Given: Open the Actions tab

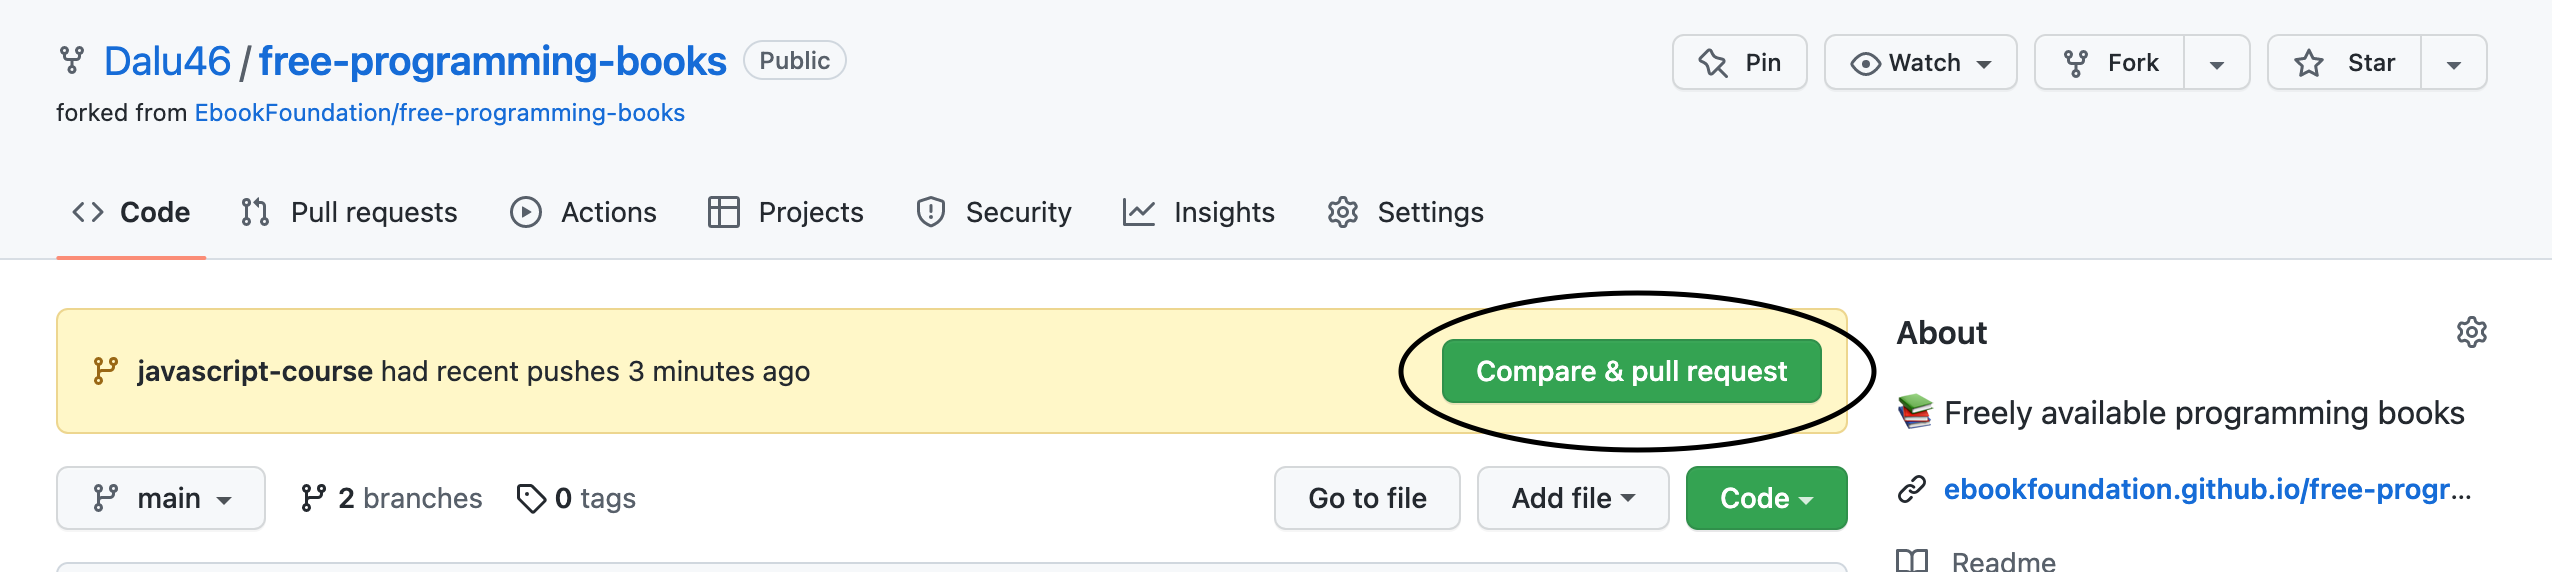Looking at the screenshot, I should click(x=583, y=212).
